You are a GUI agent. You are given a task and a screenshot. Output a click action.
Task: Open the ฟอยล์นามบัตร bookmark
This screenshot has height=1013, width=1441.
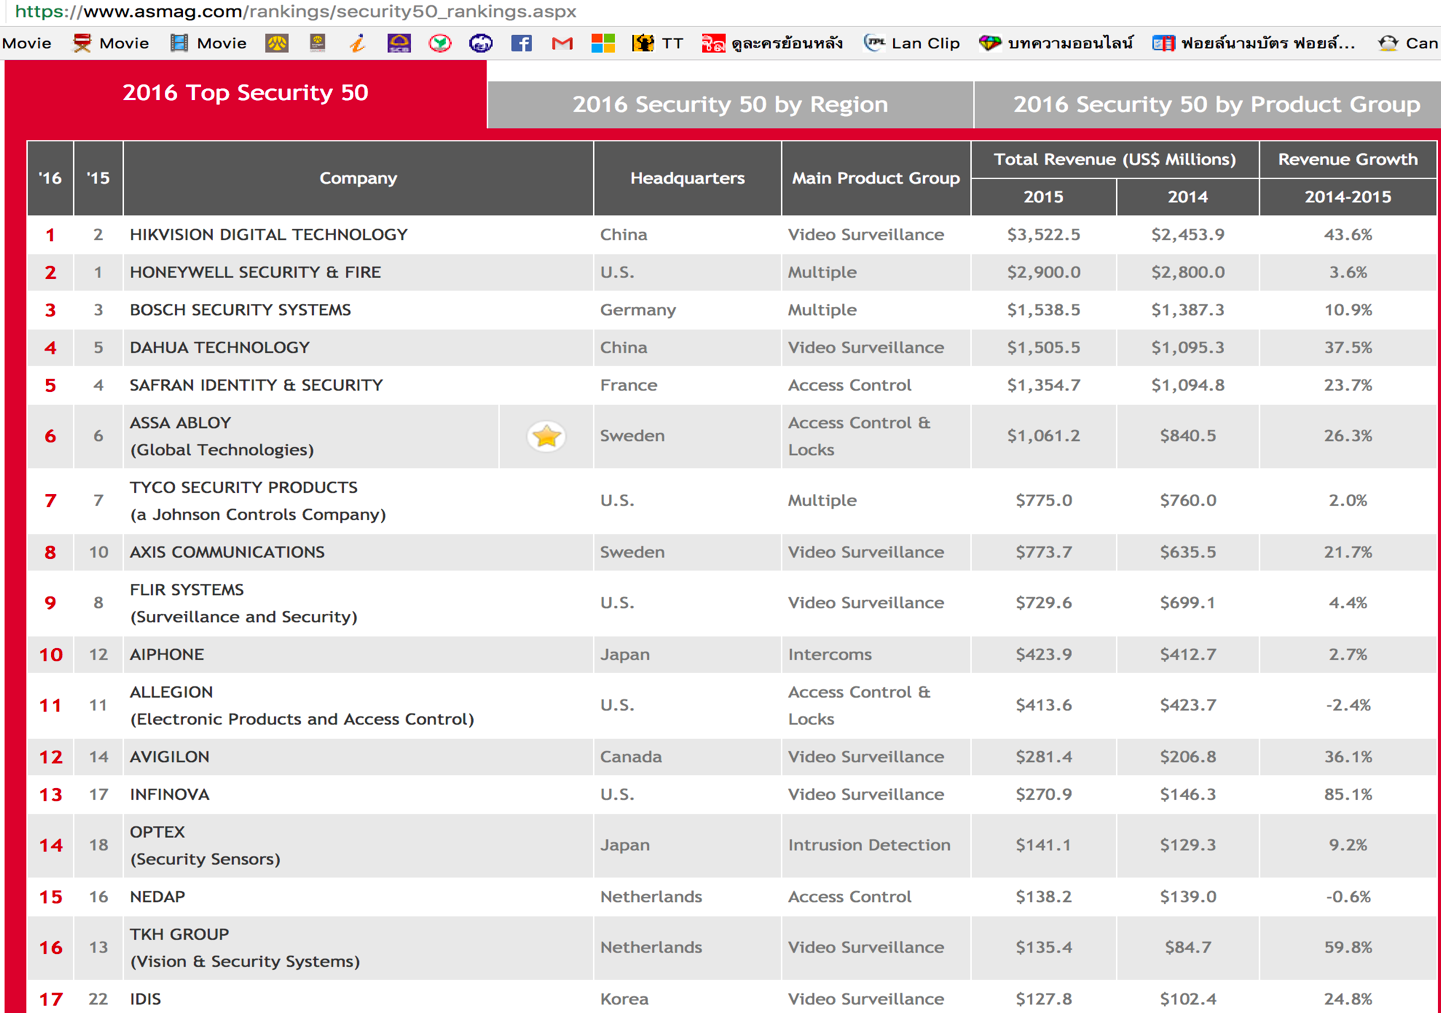[x=1254, y=43]
